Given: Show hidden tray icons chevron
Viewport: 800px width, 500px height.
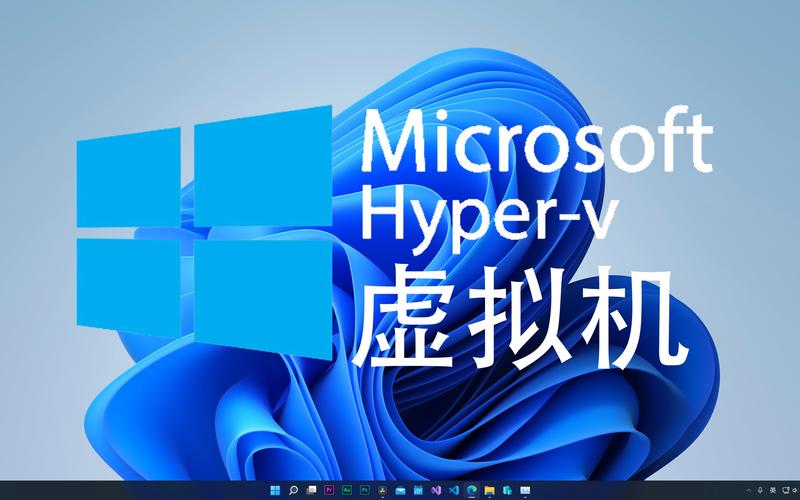Looking at the screenshot, I should click(x=748, y=490).
